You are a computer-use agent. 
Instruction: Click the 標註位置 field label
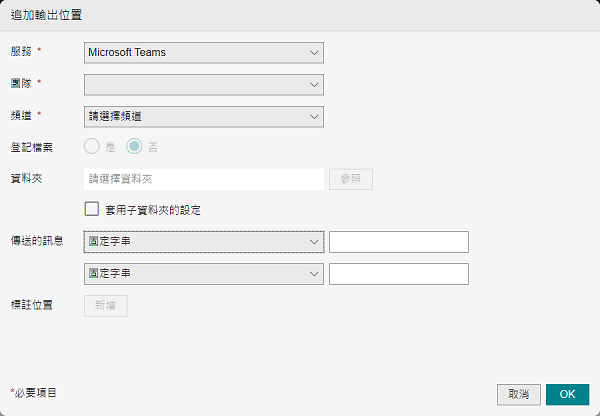(x=32, y=305)
